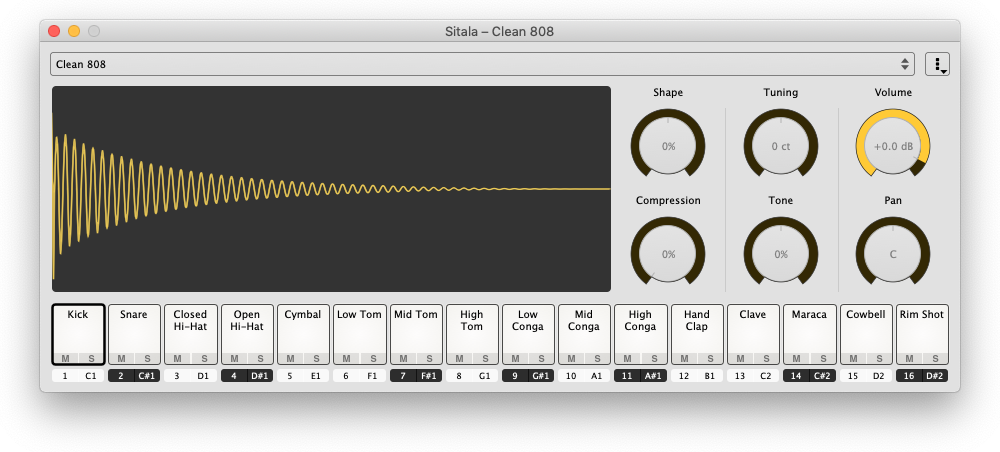The image size is (1000, 452).
Task: Trigger the Snare pad
Action: point(134,332)
